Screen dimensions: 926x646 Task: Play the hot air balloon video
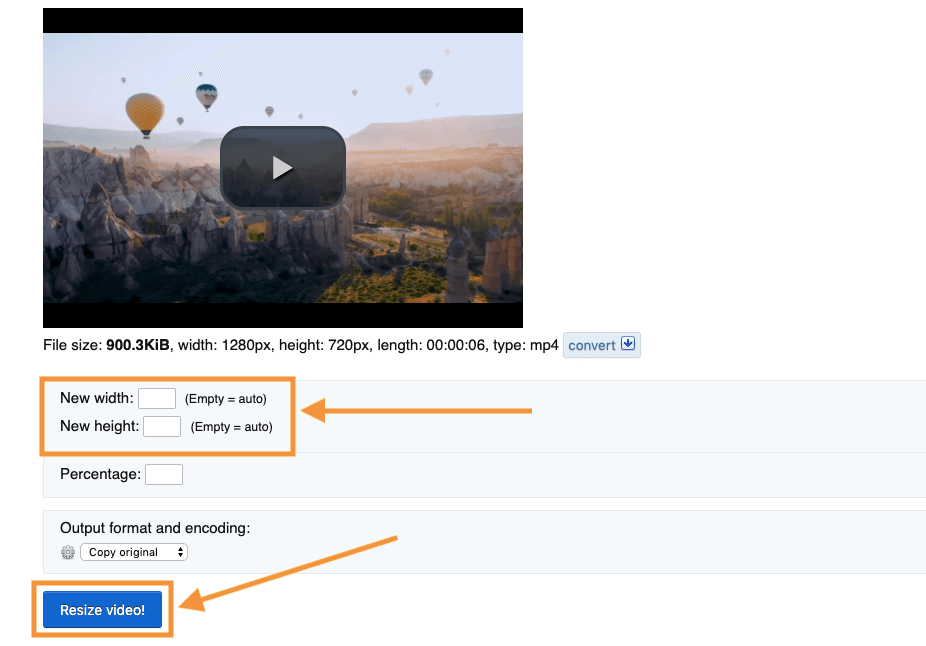point(283,168)
